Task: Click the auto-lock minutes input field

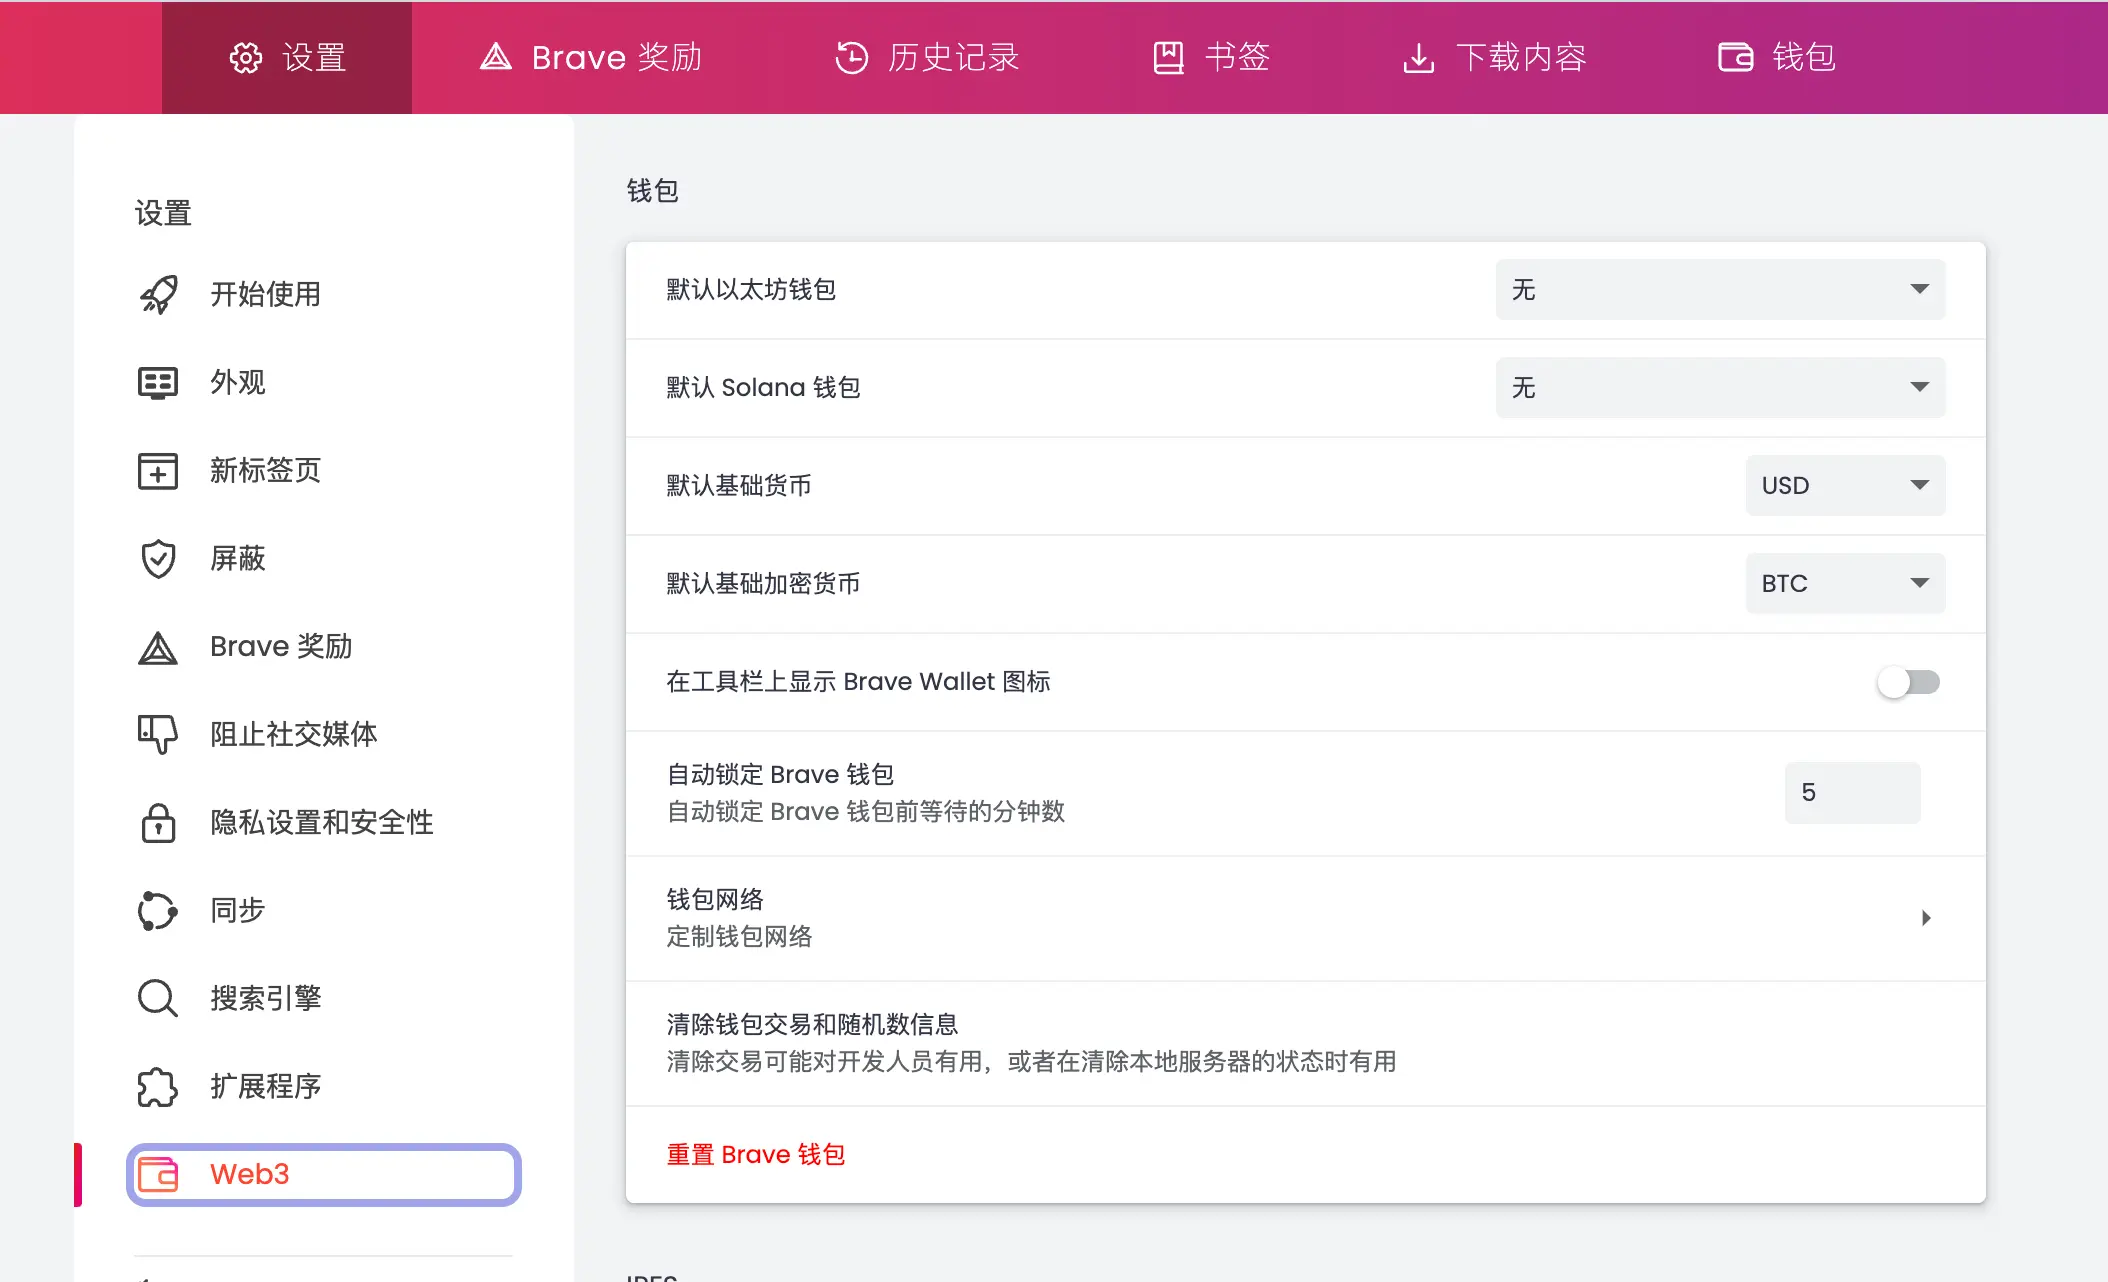Action: point(1852,793)
